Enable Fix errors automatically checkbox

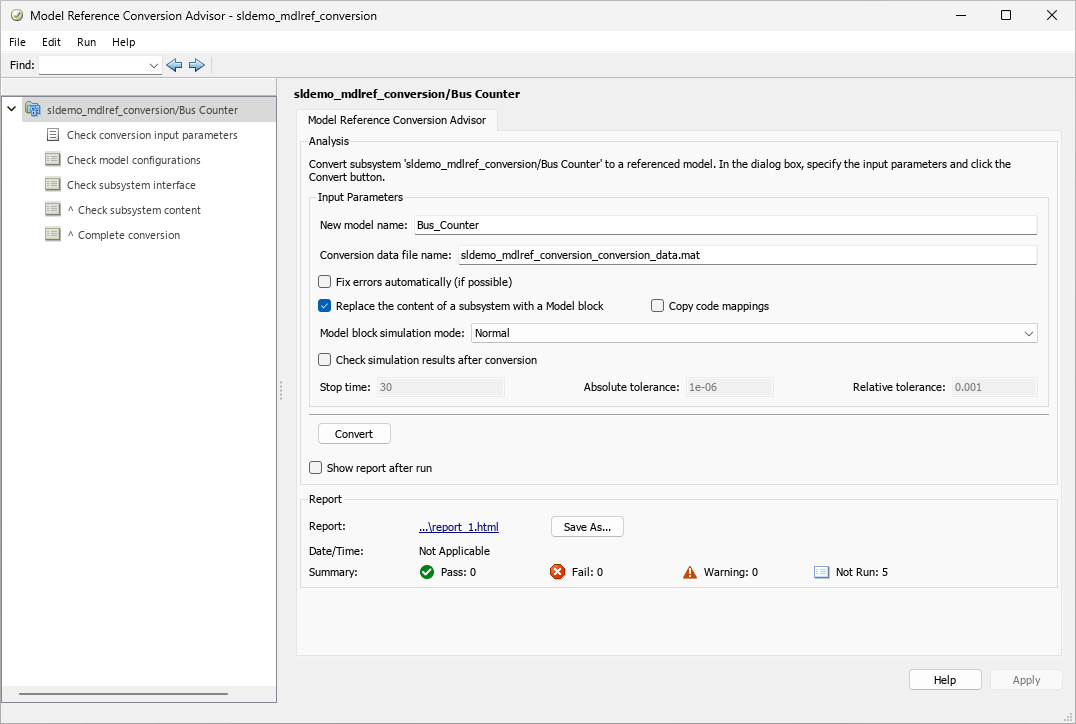324,282
